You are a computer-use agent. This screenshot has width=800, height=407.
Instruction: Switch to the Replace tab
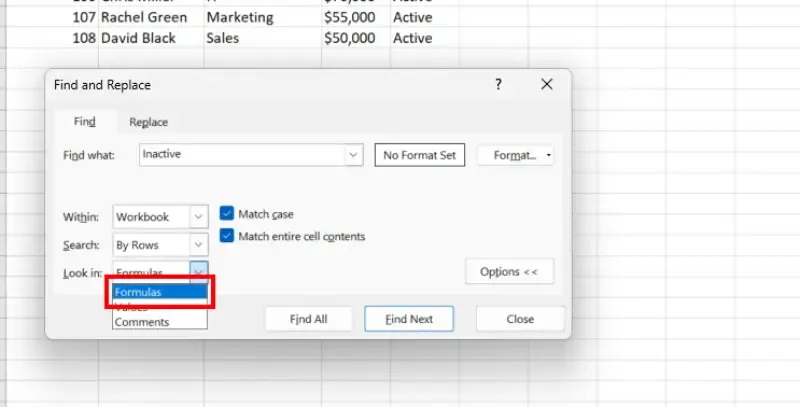(x=148, y=122)
